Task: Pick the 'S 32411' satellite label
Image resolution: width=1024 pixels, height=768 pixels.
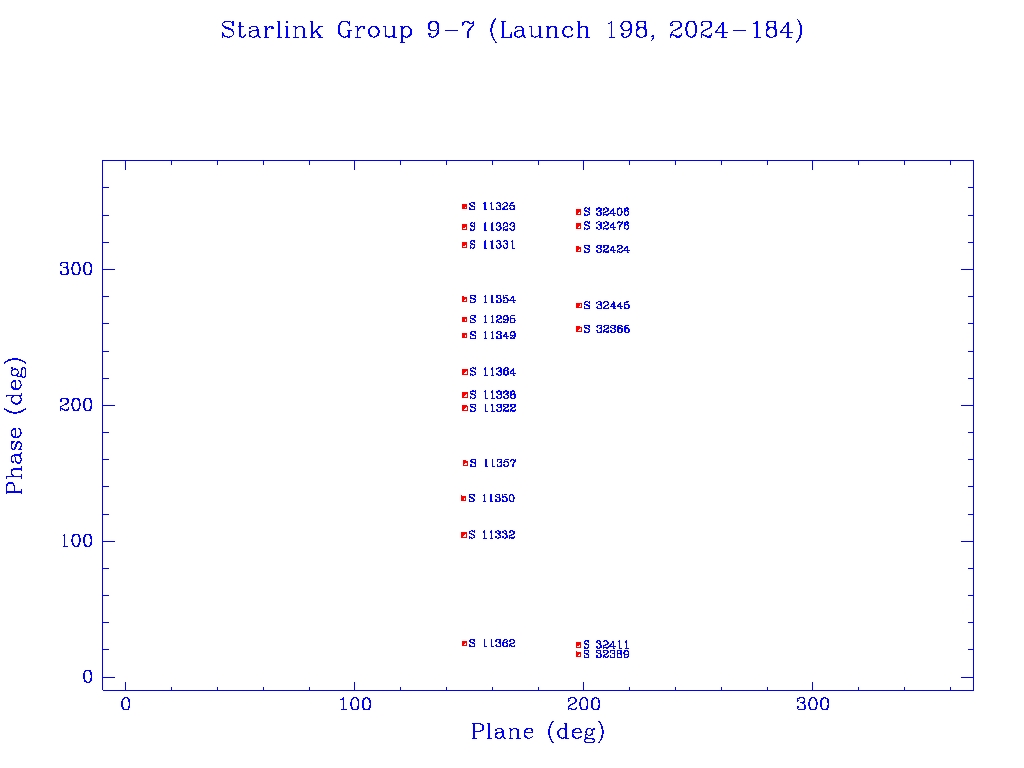Action: [x=607, y=645]
